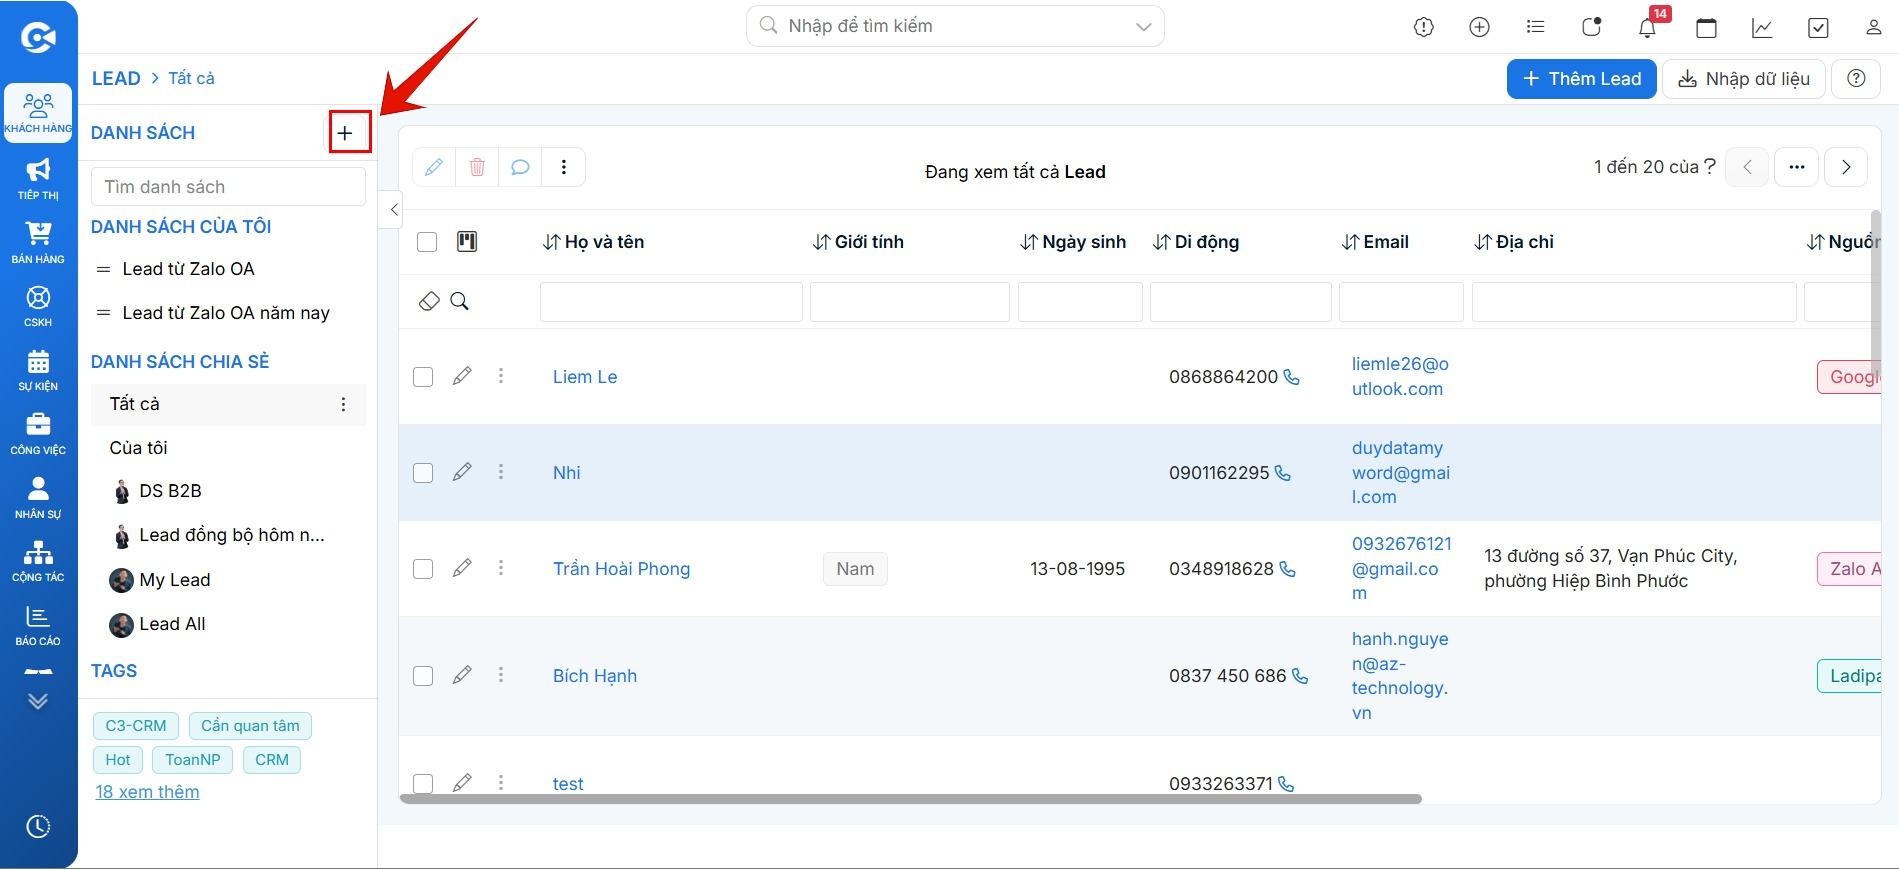The image size is (1899, 870).
Task: Open the user profile icon
Action: 1873,27
